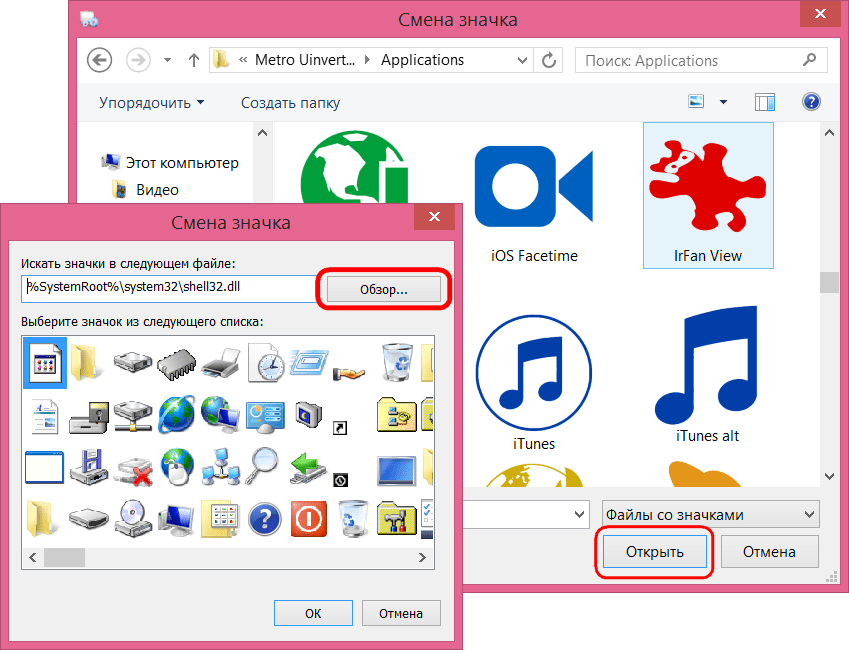
Task: Select the drive with red X icon
Action: [135, 471]
